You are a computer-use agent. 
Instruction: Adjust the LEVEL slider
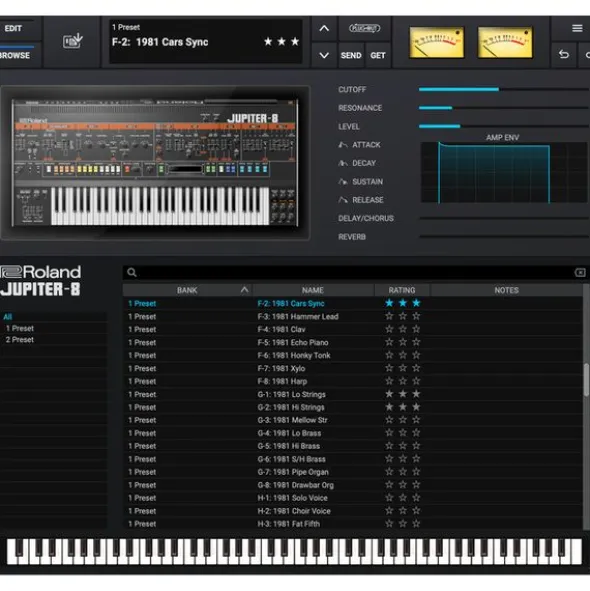[504, 126]
